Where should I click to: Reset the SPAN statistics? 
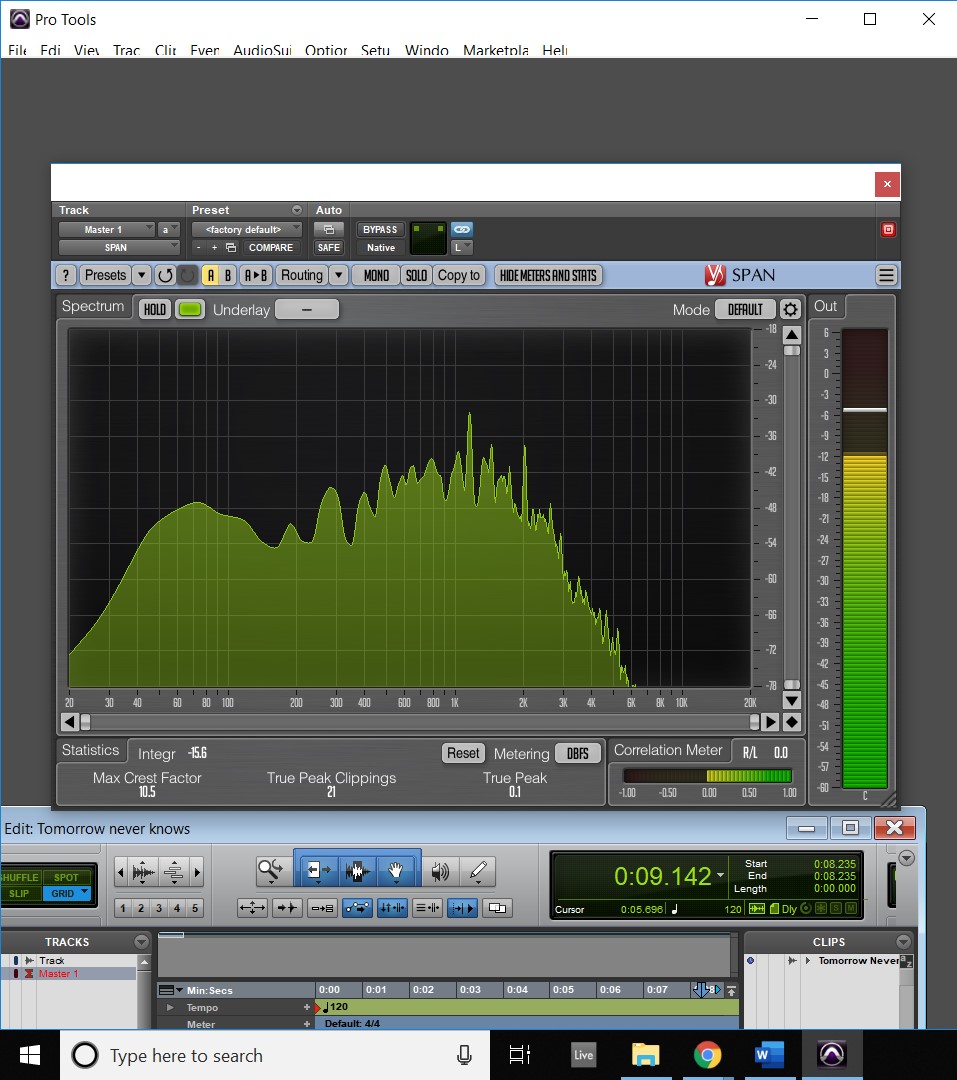click(x=463, y=754)
